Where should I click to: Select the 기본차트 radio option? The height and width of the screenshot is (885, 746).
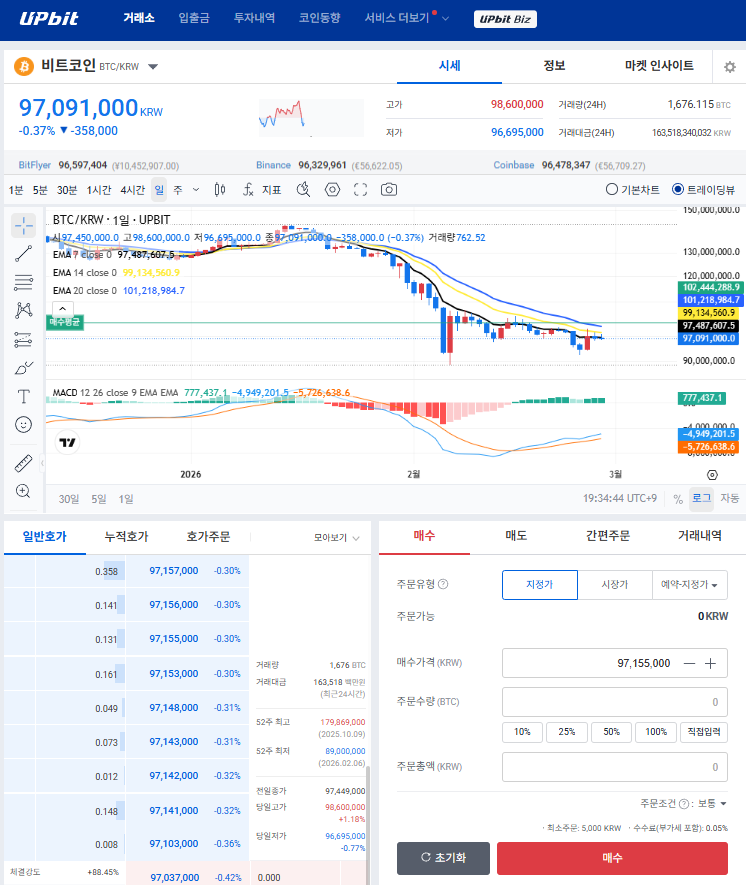pos(633,190)
